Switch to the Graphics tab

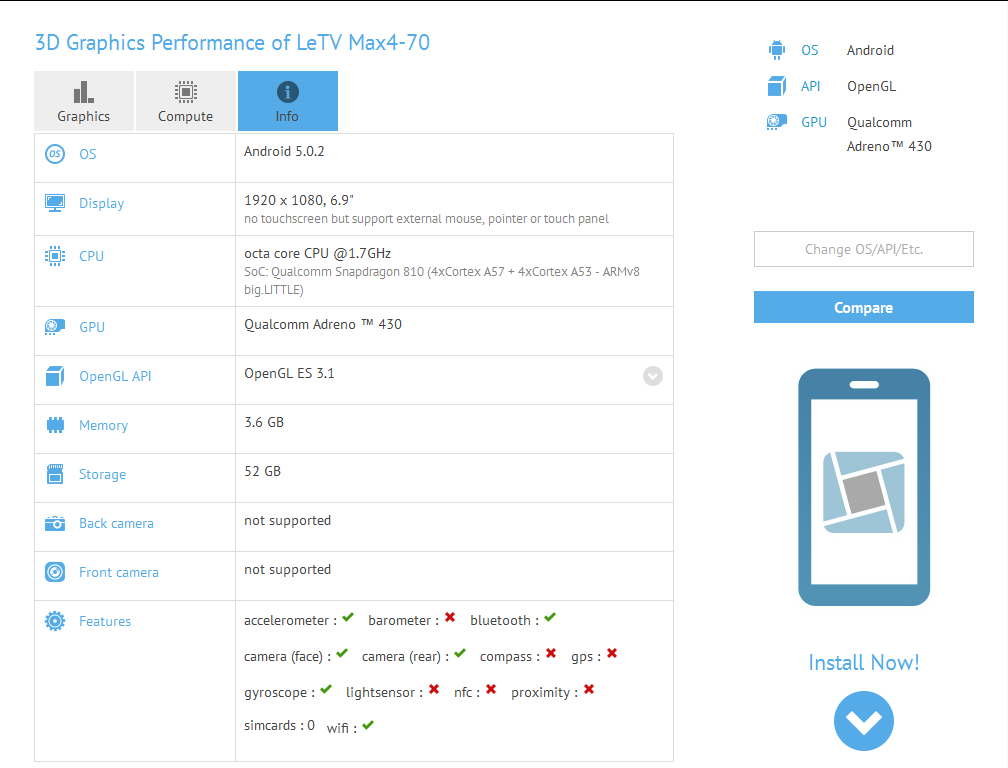click(x=84, y=101)
